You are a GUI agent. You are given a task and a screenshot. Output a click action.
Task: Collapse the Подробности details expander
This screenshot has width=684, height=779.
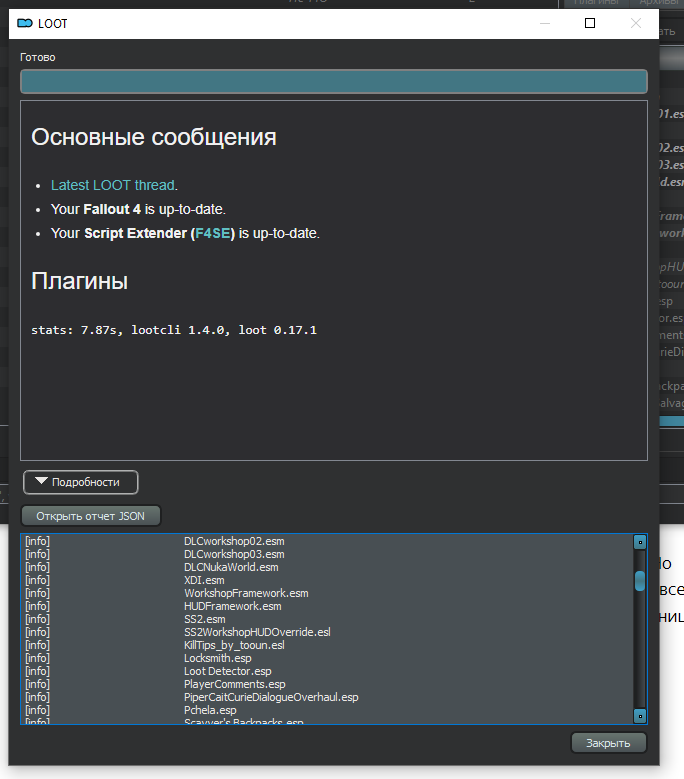pyautogui.click(x=80, y=482)
